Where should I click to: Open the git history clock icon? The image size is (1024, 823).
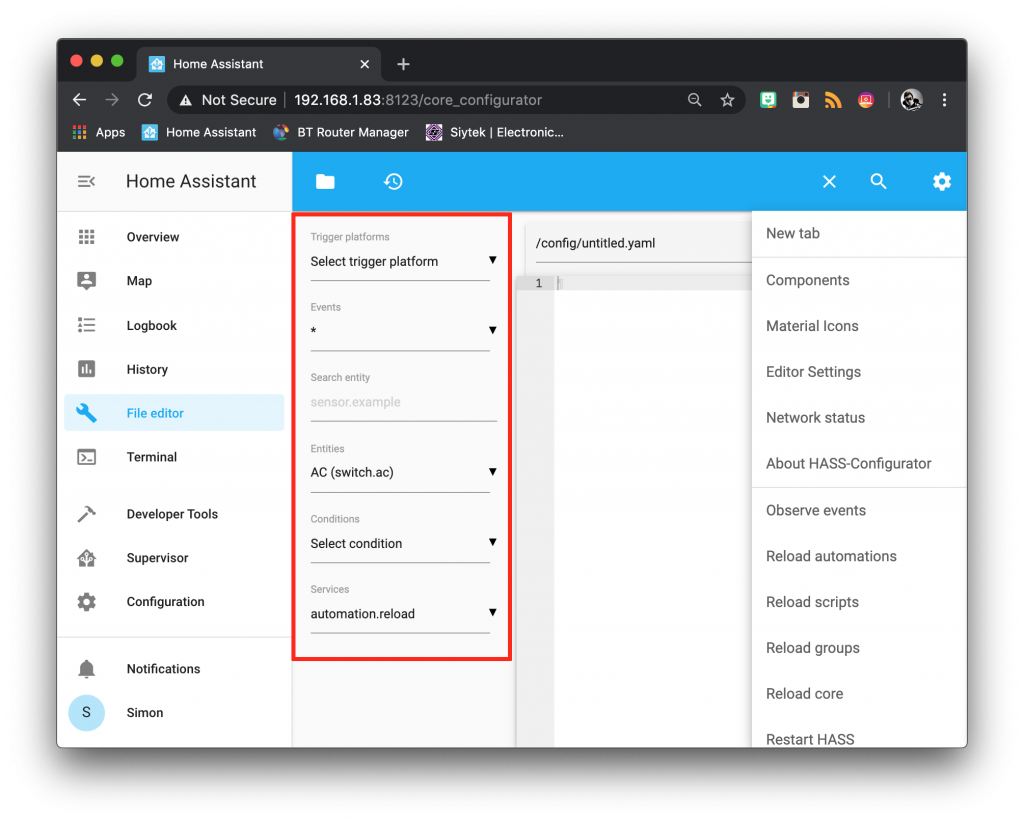click(393, 182)
